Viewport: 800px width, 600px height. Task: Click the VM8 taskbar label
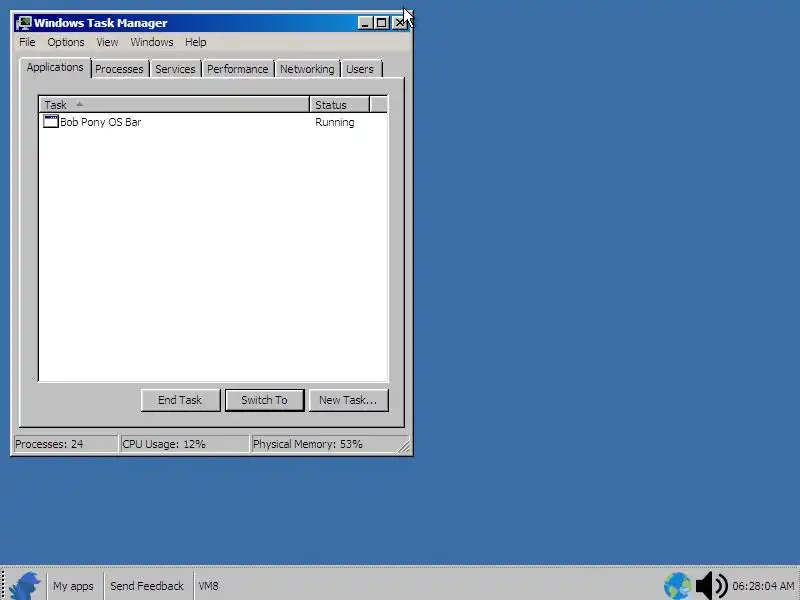(208, 586)
